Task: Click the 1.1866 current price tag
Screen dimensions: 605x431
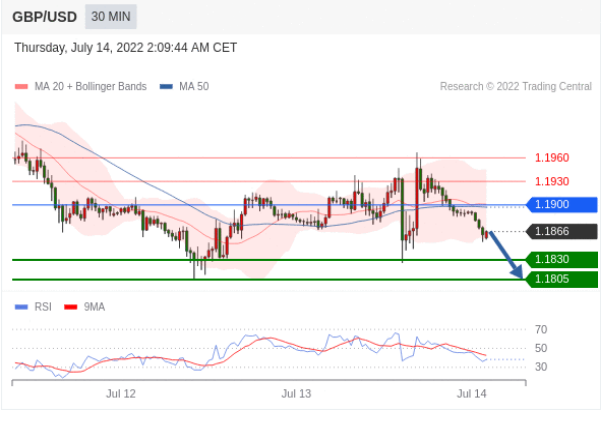Action: pos(561,232)
